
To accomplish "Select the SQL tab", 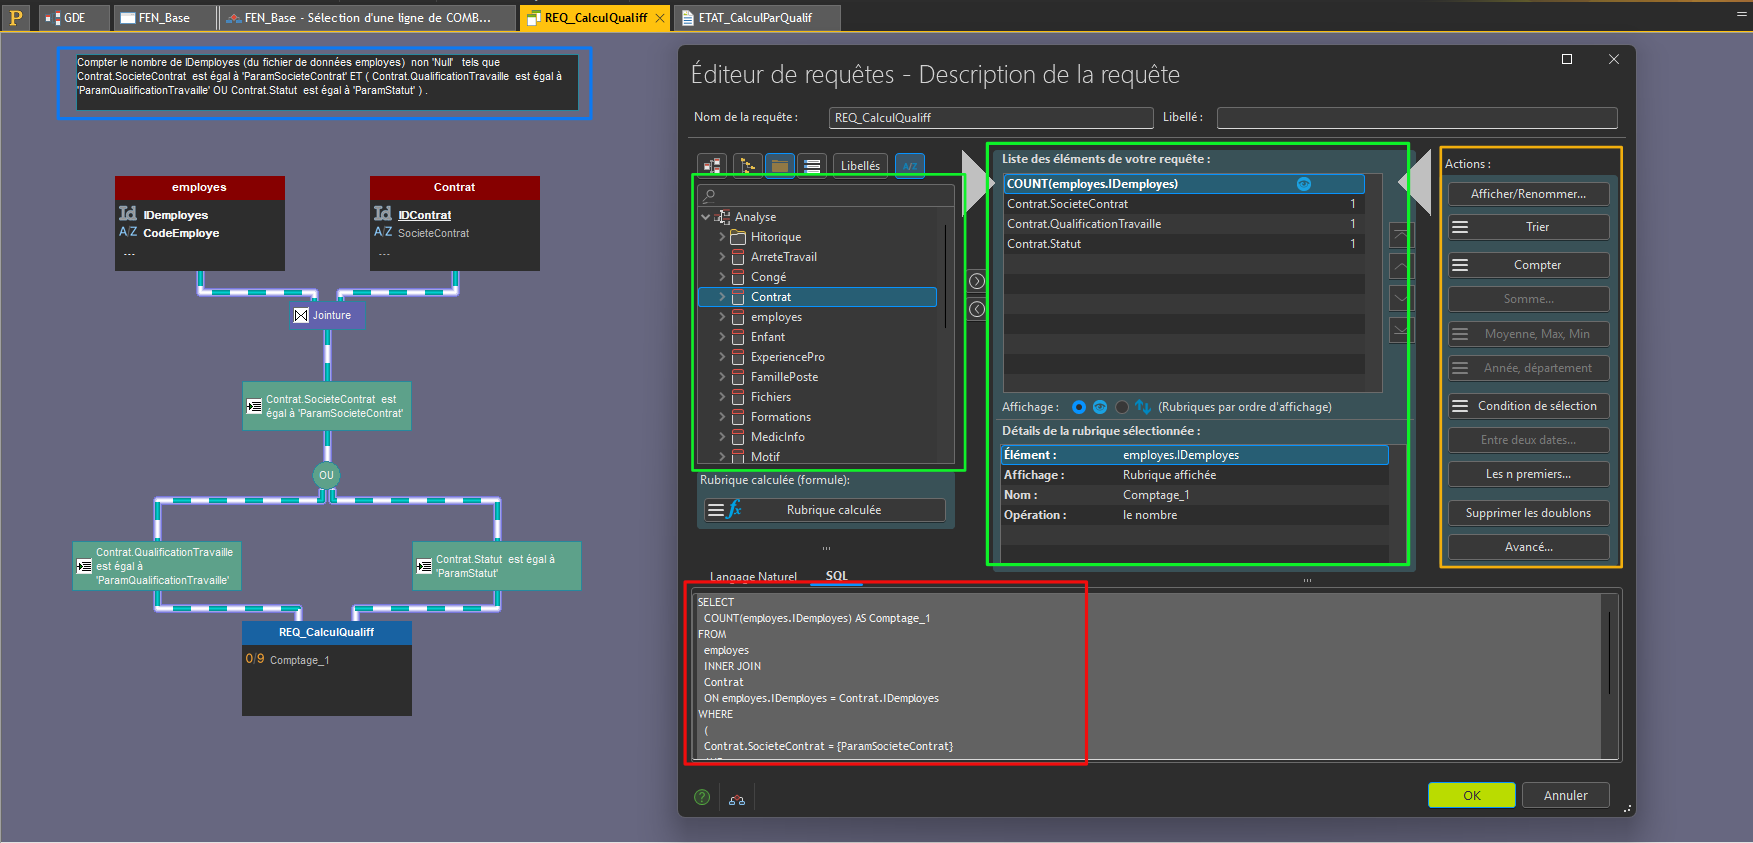I will [836, 576].
